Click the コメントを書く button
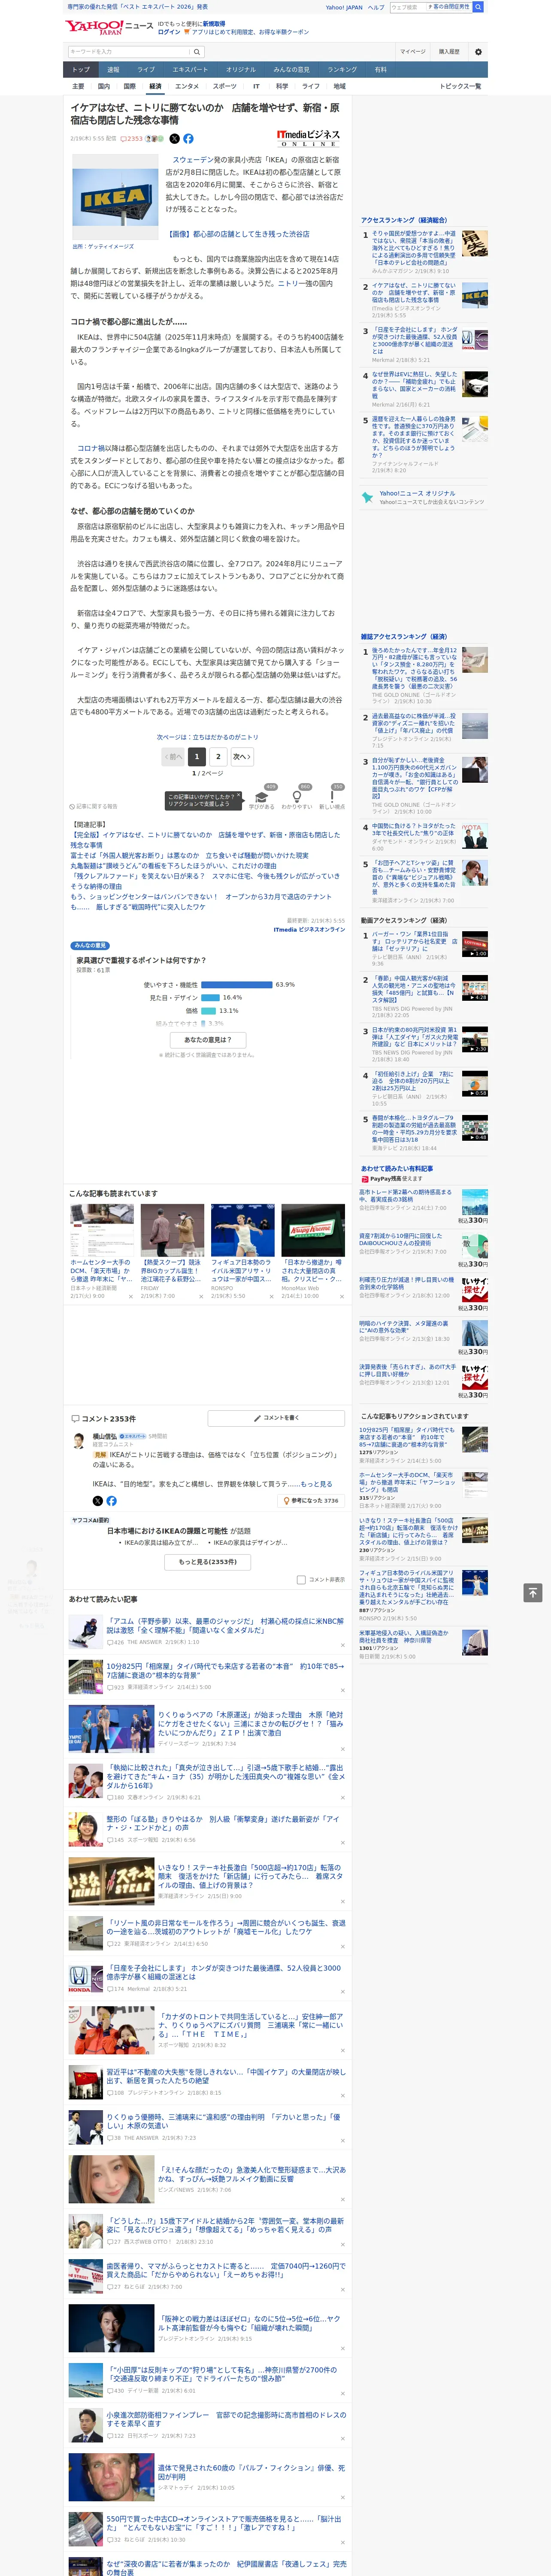This screenshot has width=551, height=2576. point(276,1418)
